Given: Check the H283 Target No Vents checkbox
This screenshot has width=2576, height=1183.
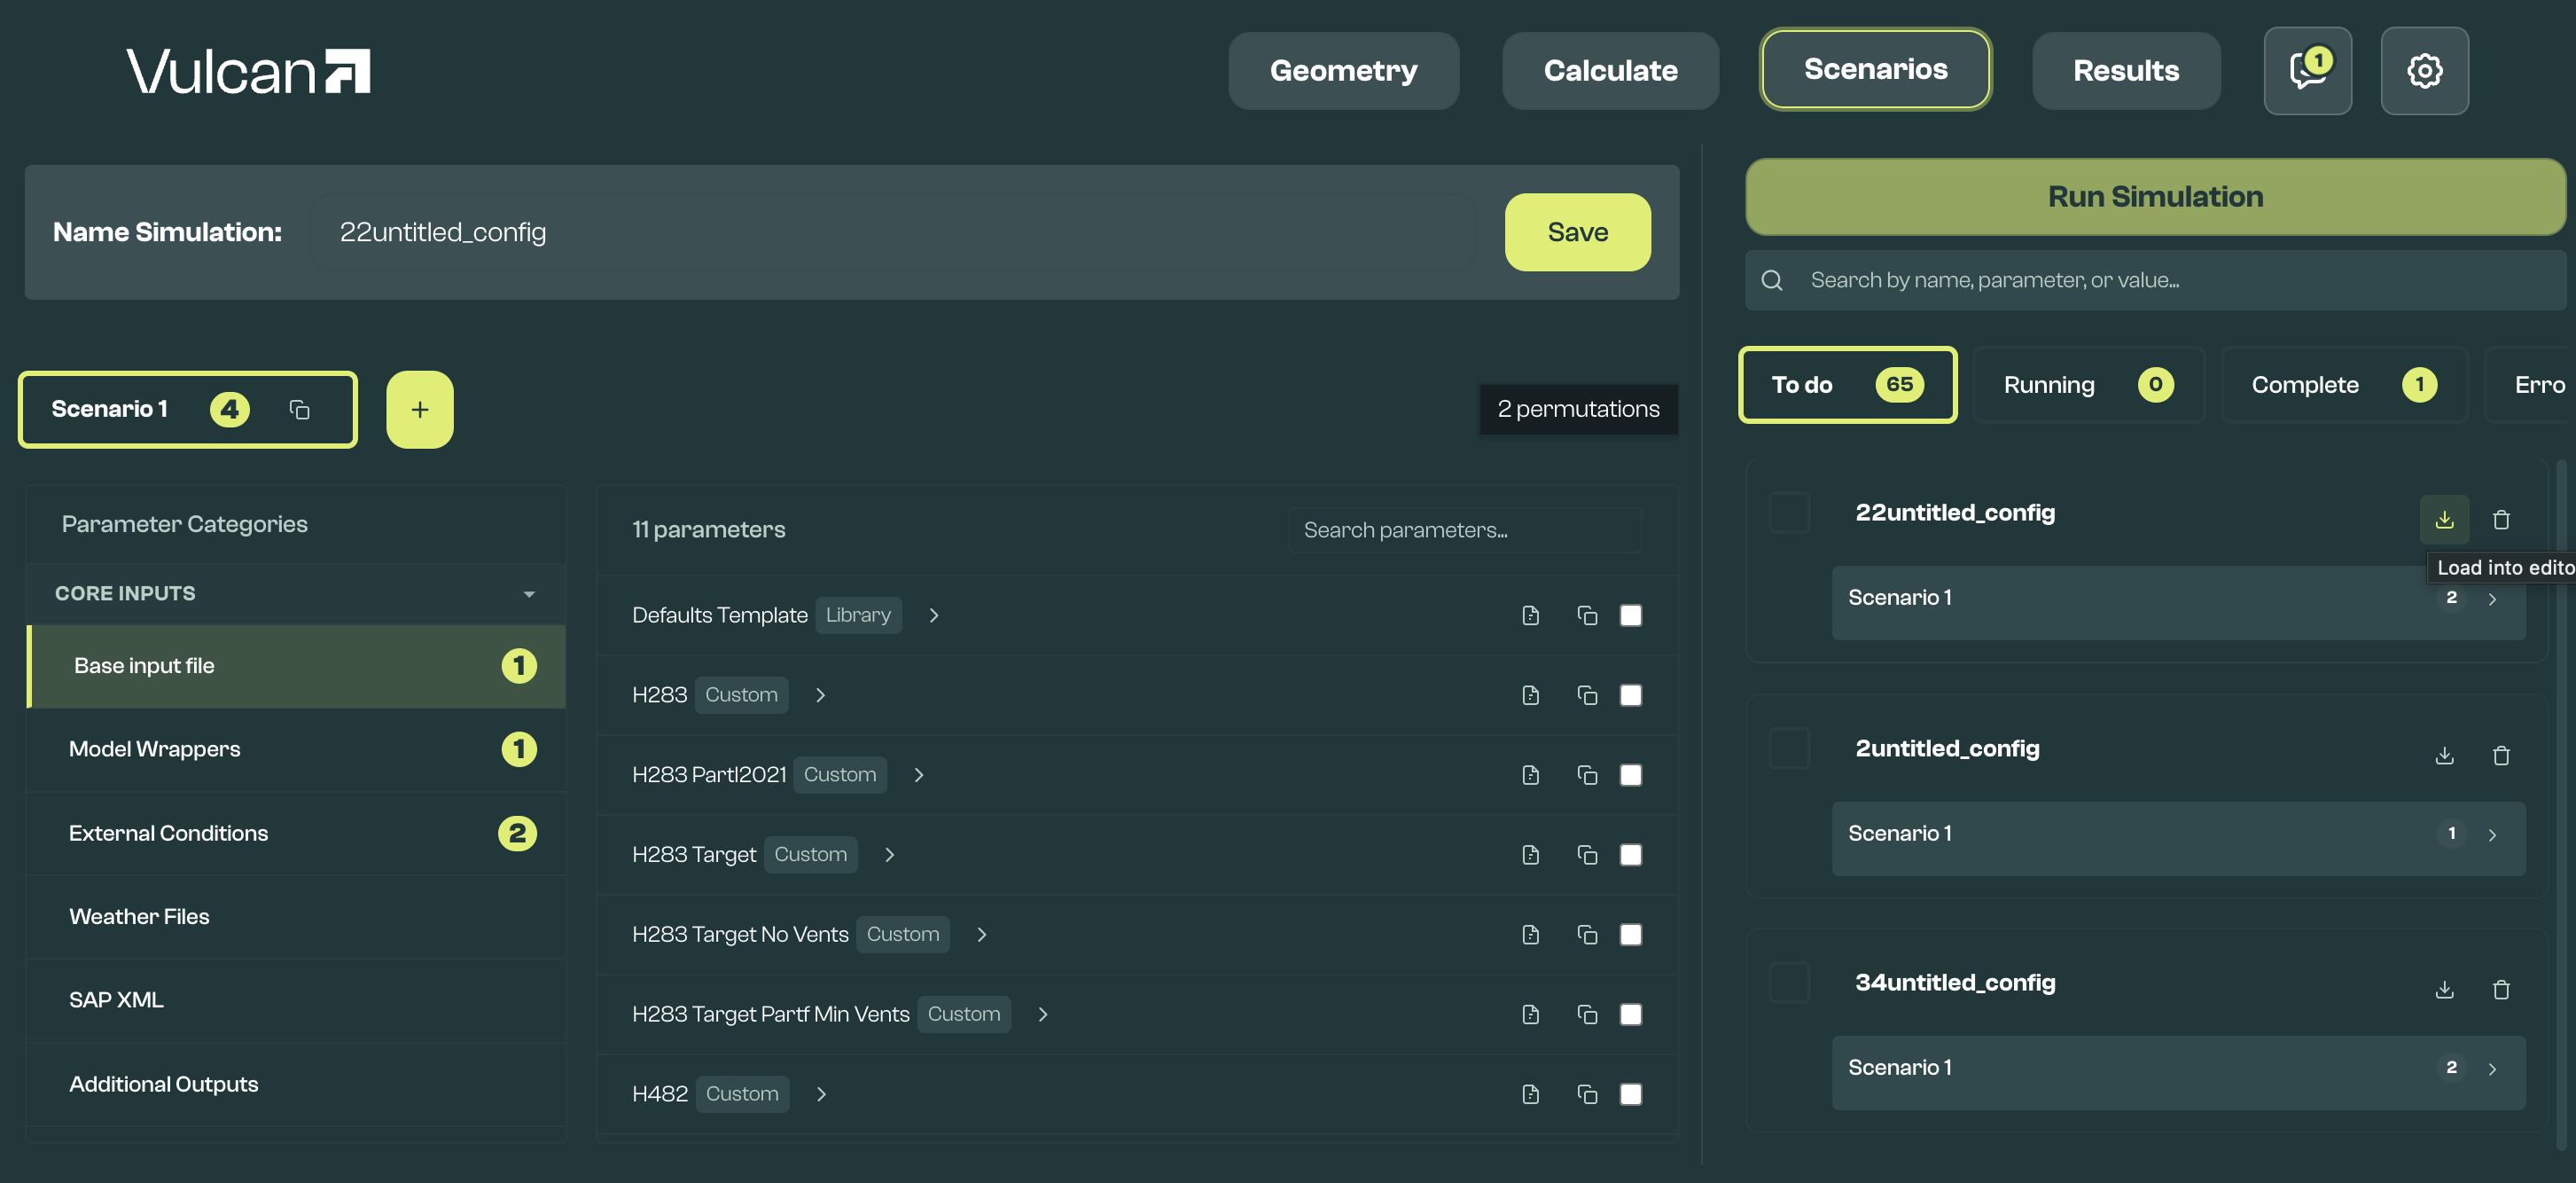Looking at the screenshot, I should [1631, 934].
